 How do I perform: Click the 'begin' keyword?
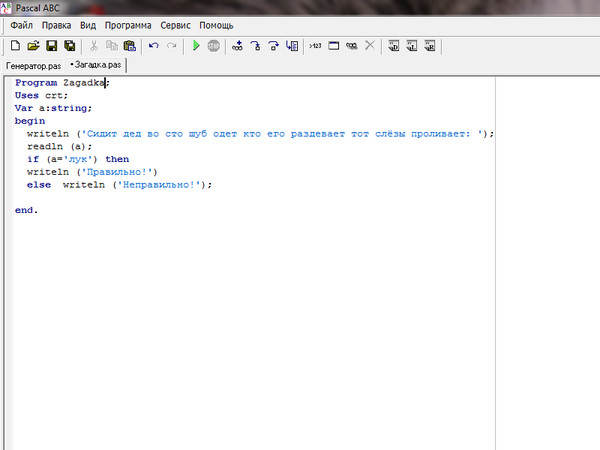pyautogui.click(x=30, y=121)
